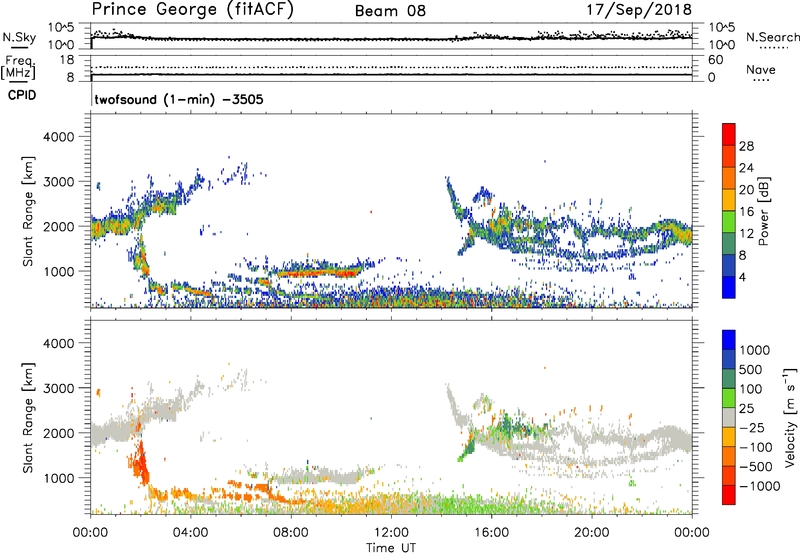
Task: Click the '08:00' time axis label
Action: [291, 533]
